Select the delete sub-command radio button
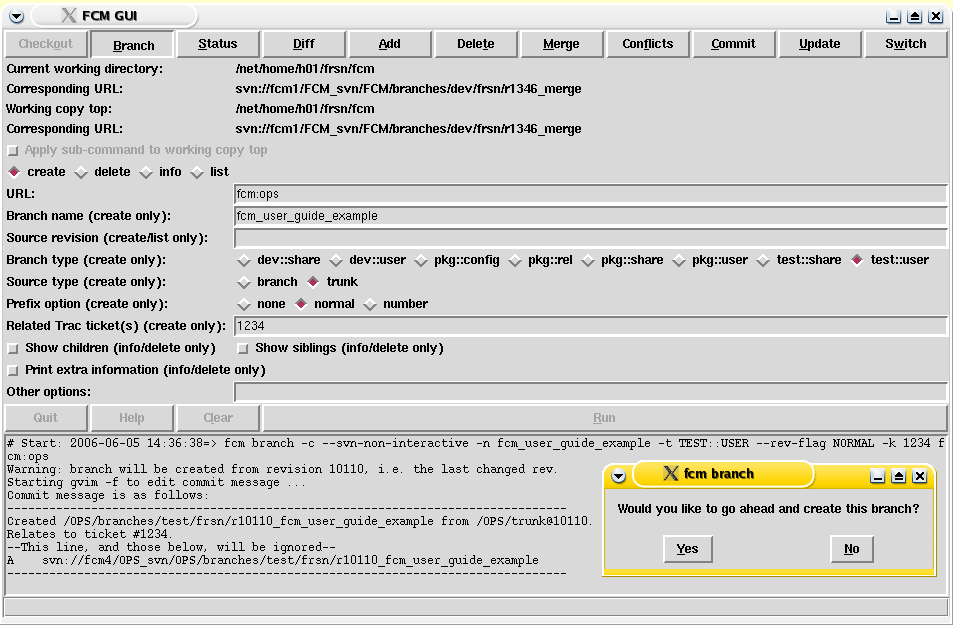Viewport: 953px width, 625px height. [x=82, y=172]
